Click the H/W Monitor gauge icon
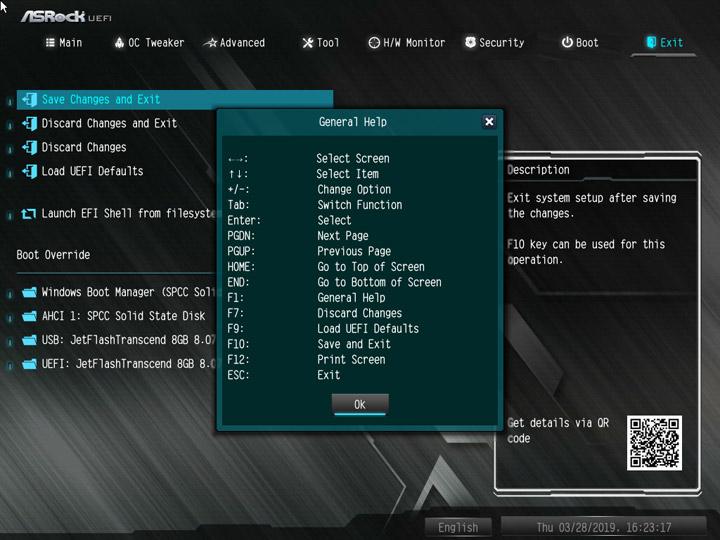Viewport: 720px width, 540px height. (374, 43)
